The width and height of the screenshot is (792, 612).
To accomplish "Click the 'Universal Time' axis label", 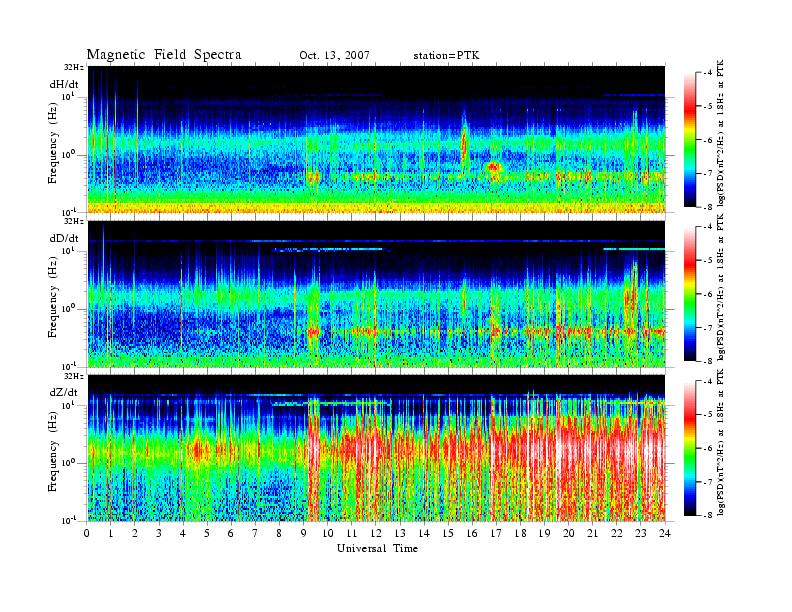I will pyautogui.click(x=377, y=548).
